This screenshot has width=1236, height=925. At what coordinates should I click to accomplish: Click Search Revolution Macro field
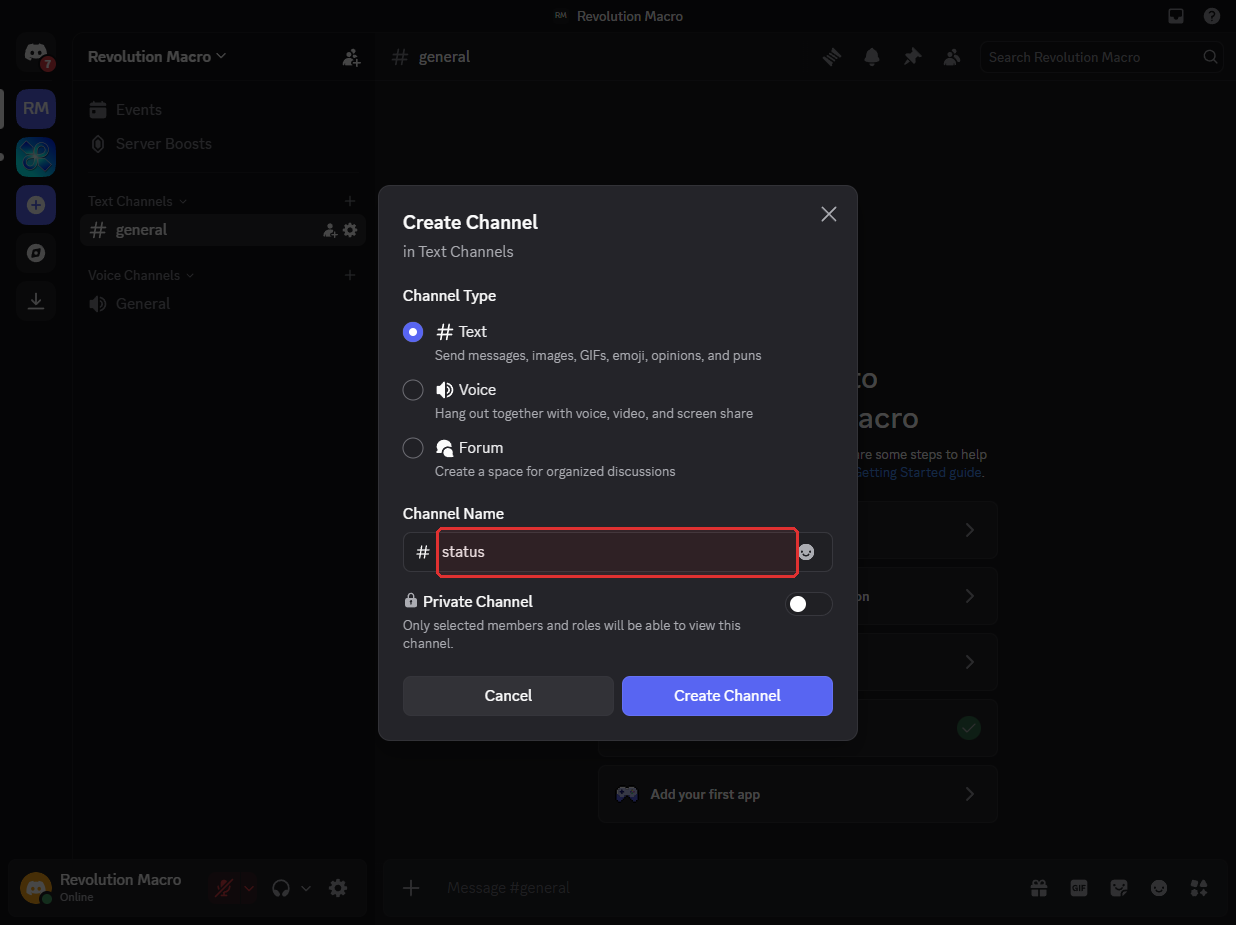coord(1101,57)
